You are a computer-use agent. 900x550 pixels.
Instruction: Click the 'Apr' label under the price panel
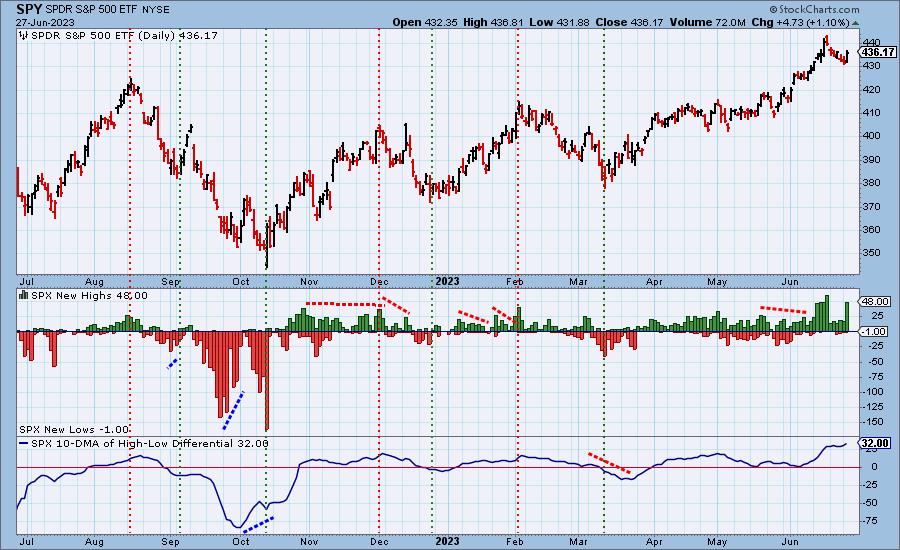(x=654, y=281)
